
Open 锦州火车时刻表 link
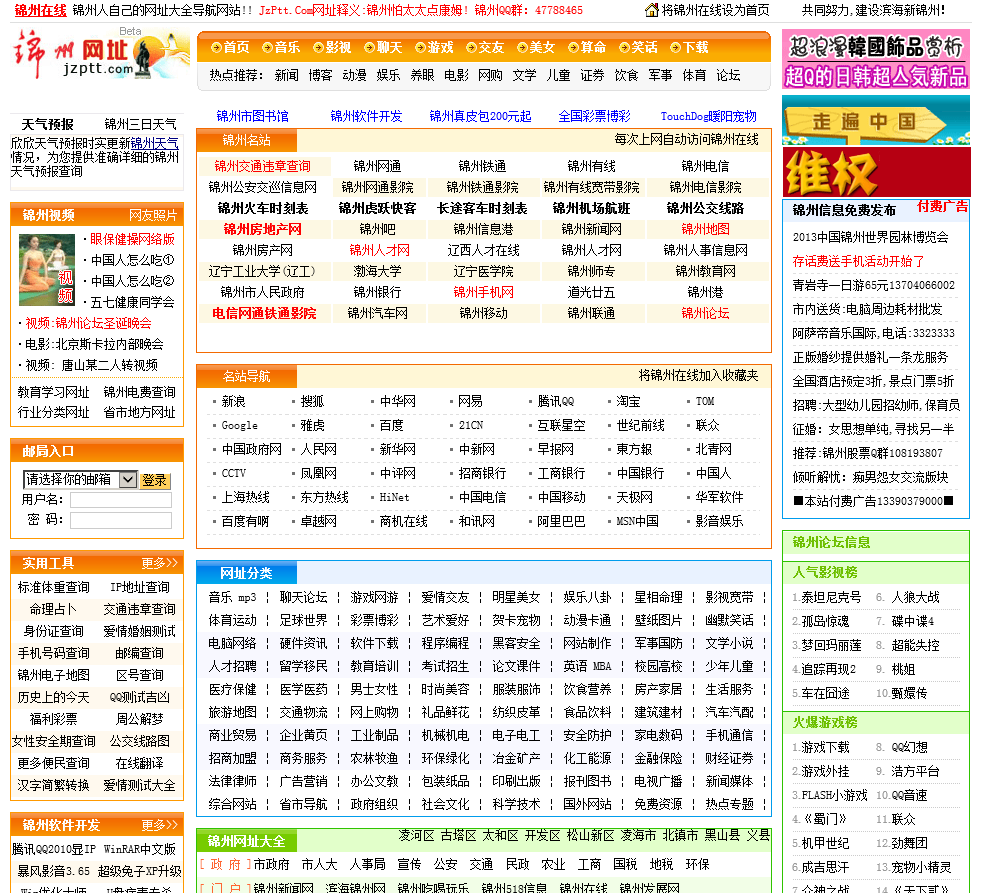(262, 209)
